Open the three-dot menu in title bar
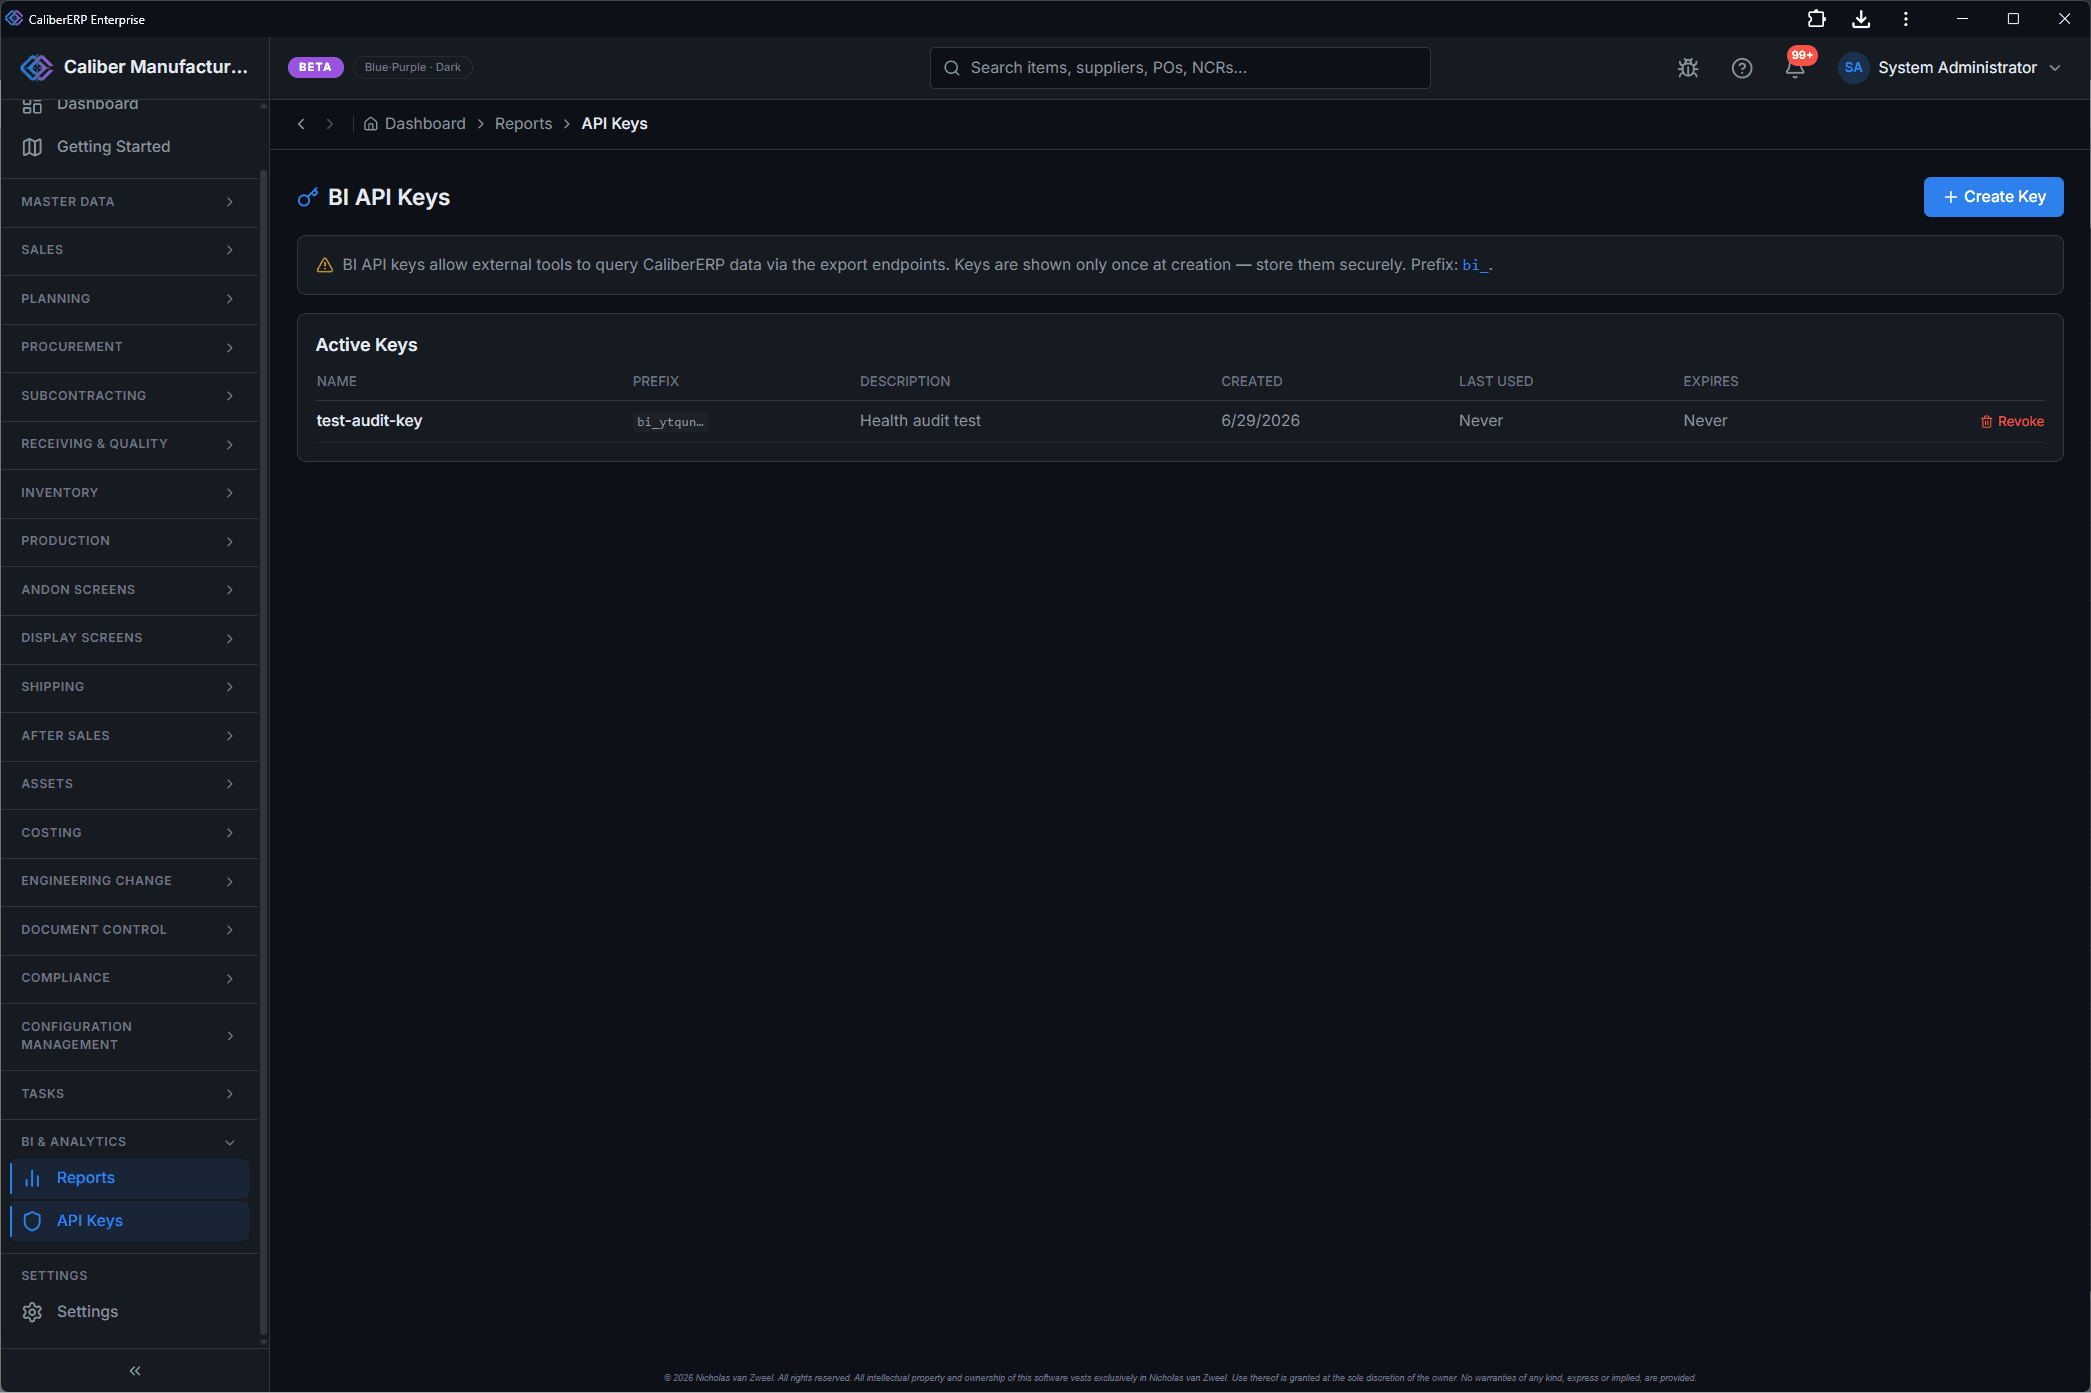Screen dimensions: 2091x1393 click(x=1906, y=19)
